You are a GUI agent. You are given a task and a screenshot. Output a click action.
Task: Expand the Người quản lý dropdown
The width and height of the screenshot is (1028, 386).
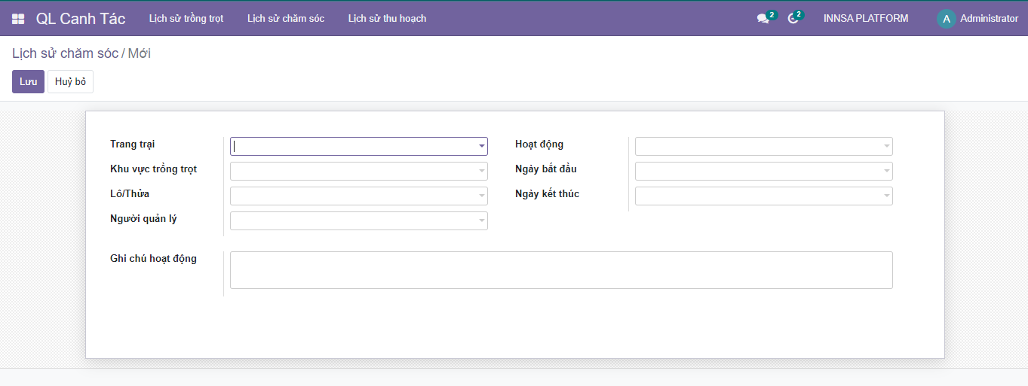click(x=359, y=221)
